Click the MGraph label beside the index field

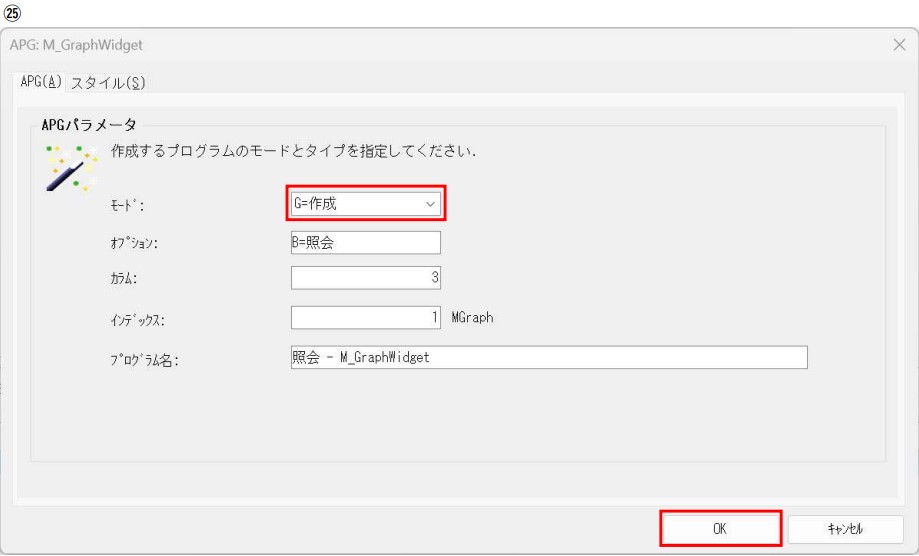472,317
